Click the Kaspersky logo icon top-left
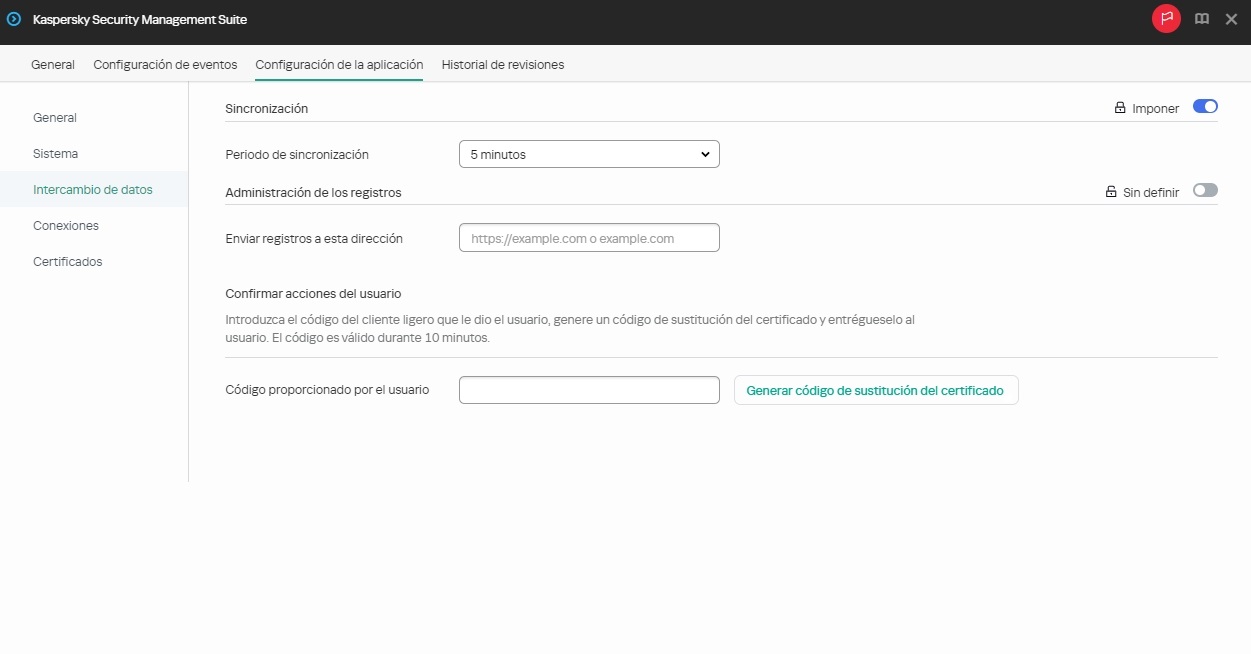 13,19
